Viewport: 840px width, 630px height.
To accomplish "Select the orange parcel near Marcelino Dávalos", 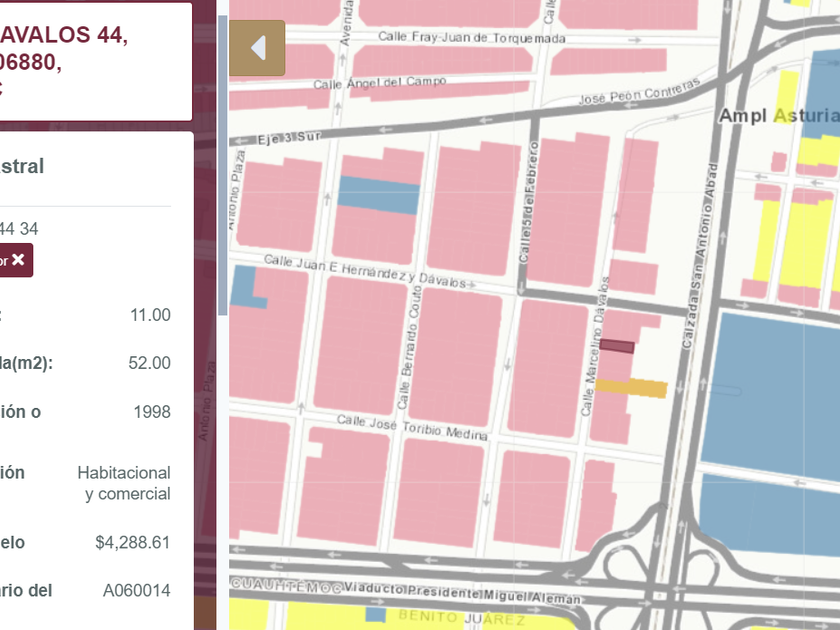I will [632, 389].
